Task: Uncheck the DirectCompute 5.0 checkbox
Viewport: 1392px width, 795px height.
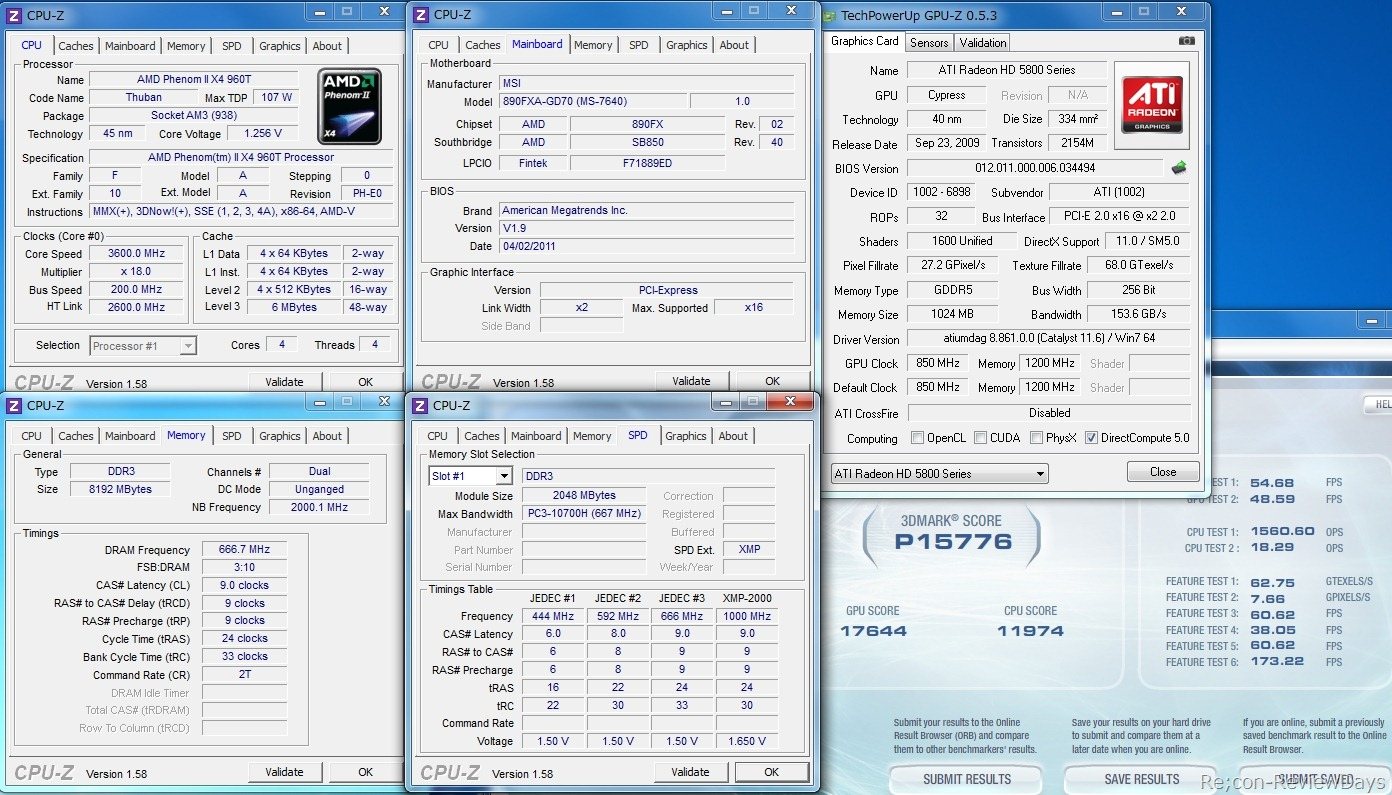Action: (x=1091, y=438)
